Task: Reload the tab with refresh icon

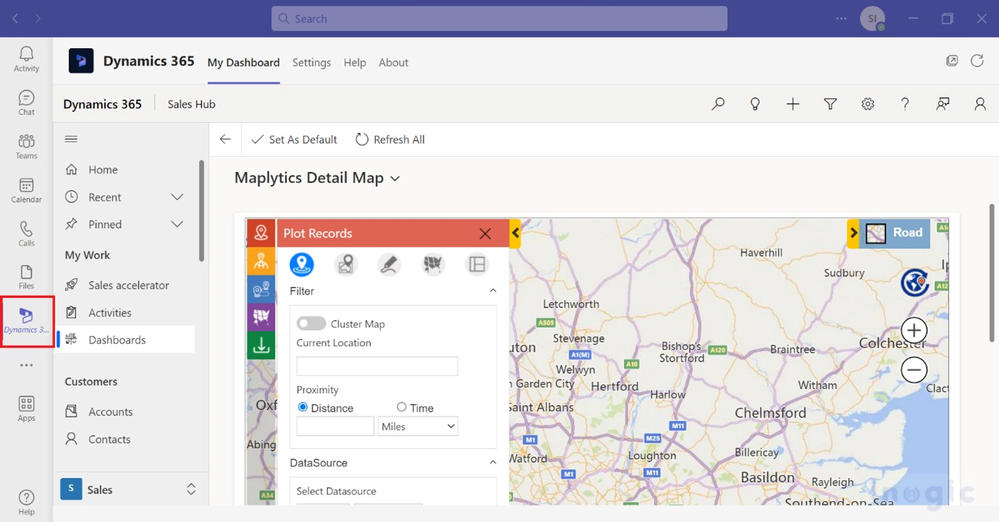Action: click(977, 61)
